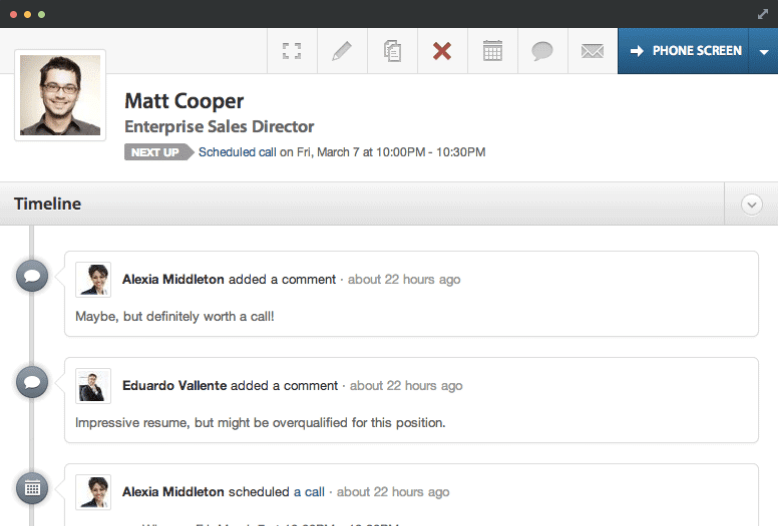Viewport: 778px width, 526px height.
Task: Open the Phone Screen dropdown arrow
Action: 763,51
